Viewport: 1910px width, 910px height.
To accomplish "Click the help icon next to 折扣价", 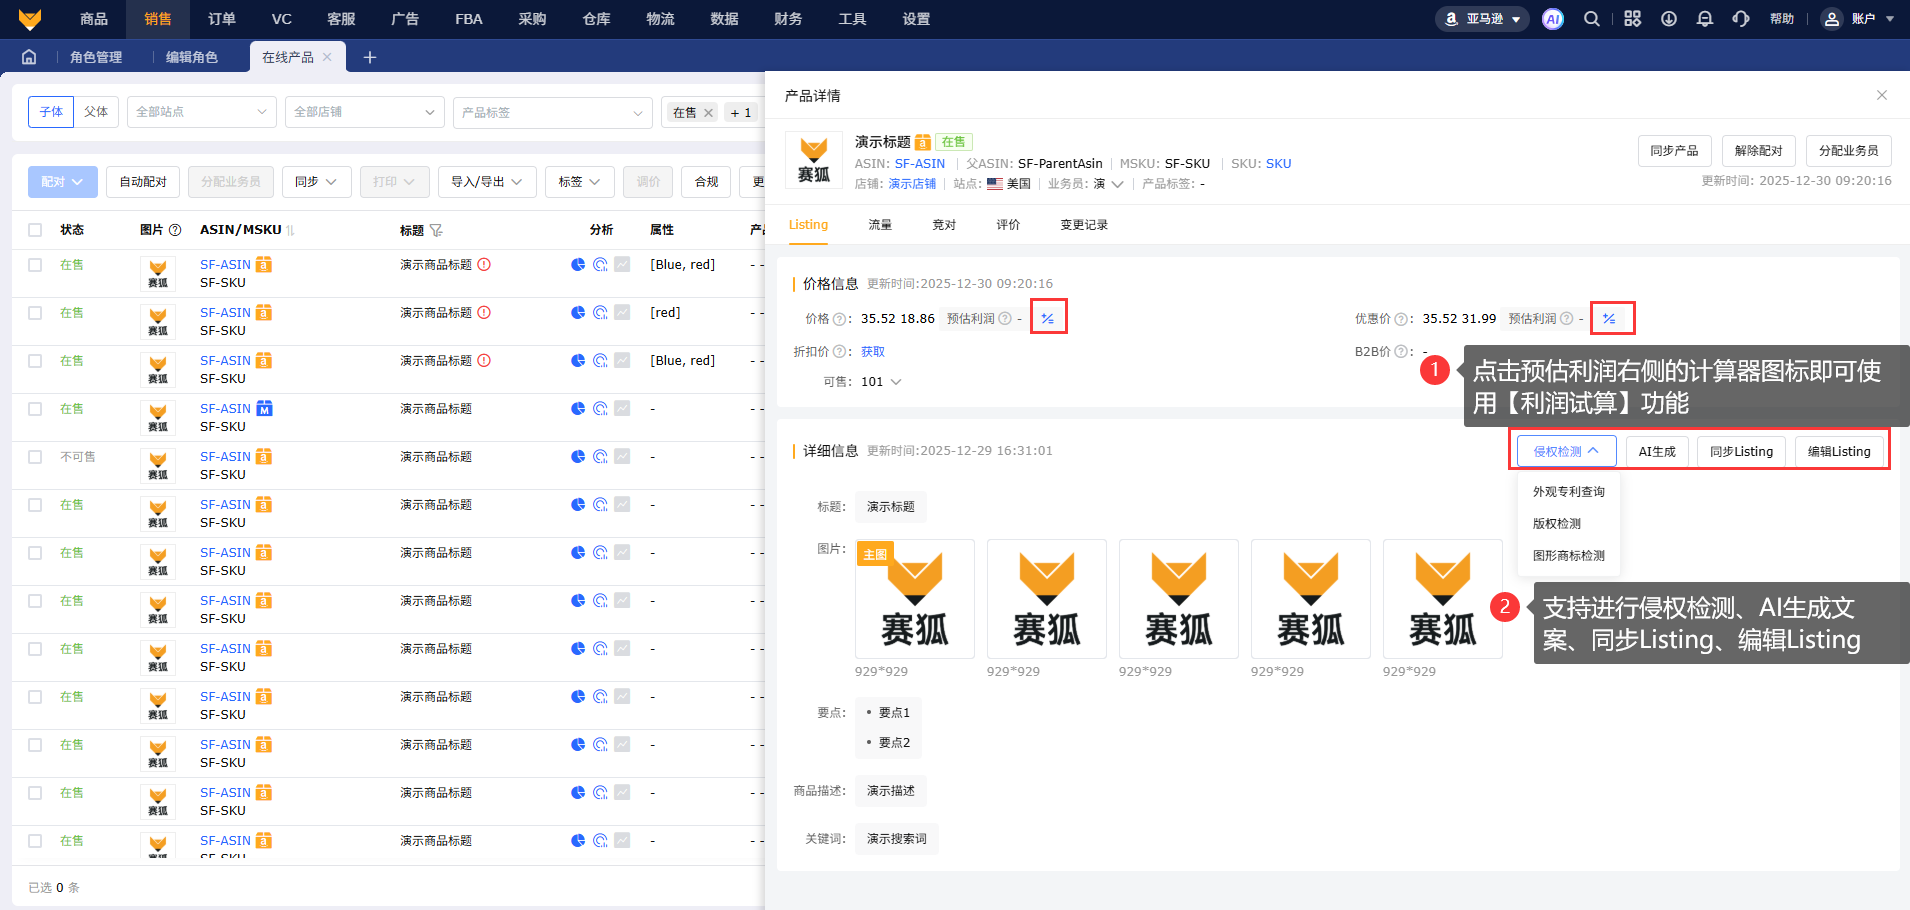I will [838, 351].
